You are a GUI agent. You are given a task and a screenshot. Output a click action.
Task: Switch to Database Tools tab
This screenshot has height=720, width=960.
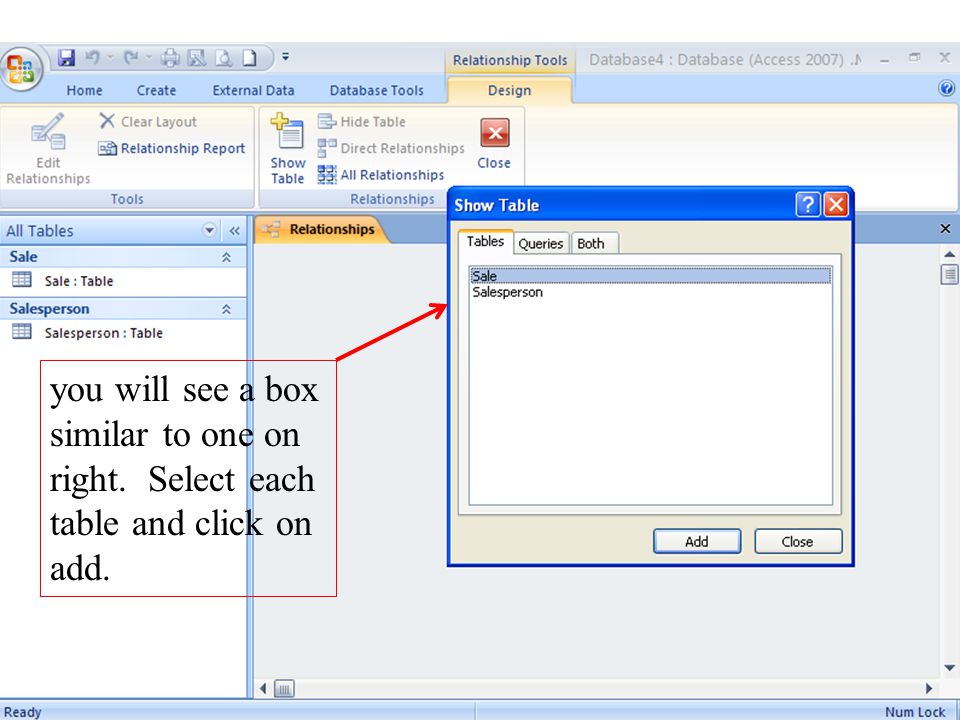click(x=377, y=91)
